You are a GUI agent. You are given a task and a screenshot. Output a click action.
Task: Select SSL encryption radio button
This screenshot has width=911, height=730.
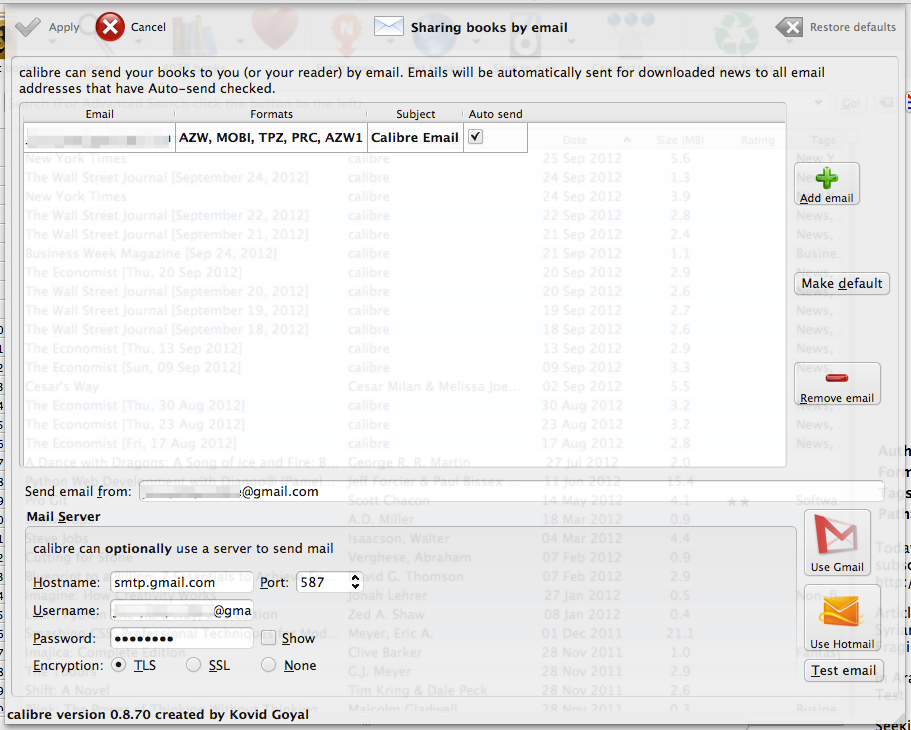point(193,665)
